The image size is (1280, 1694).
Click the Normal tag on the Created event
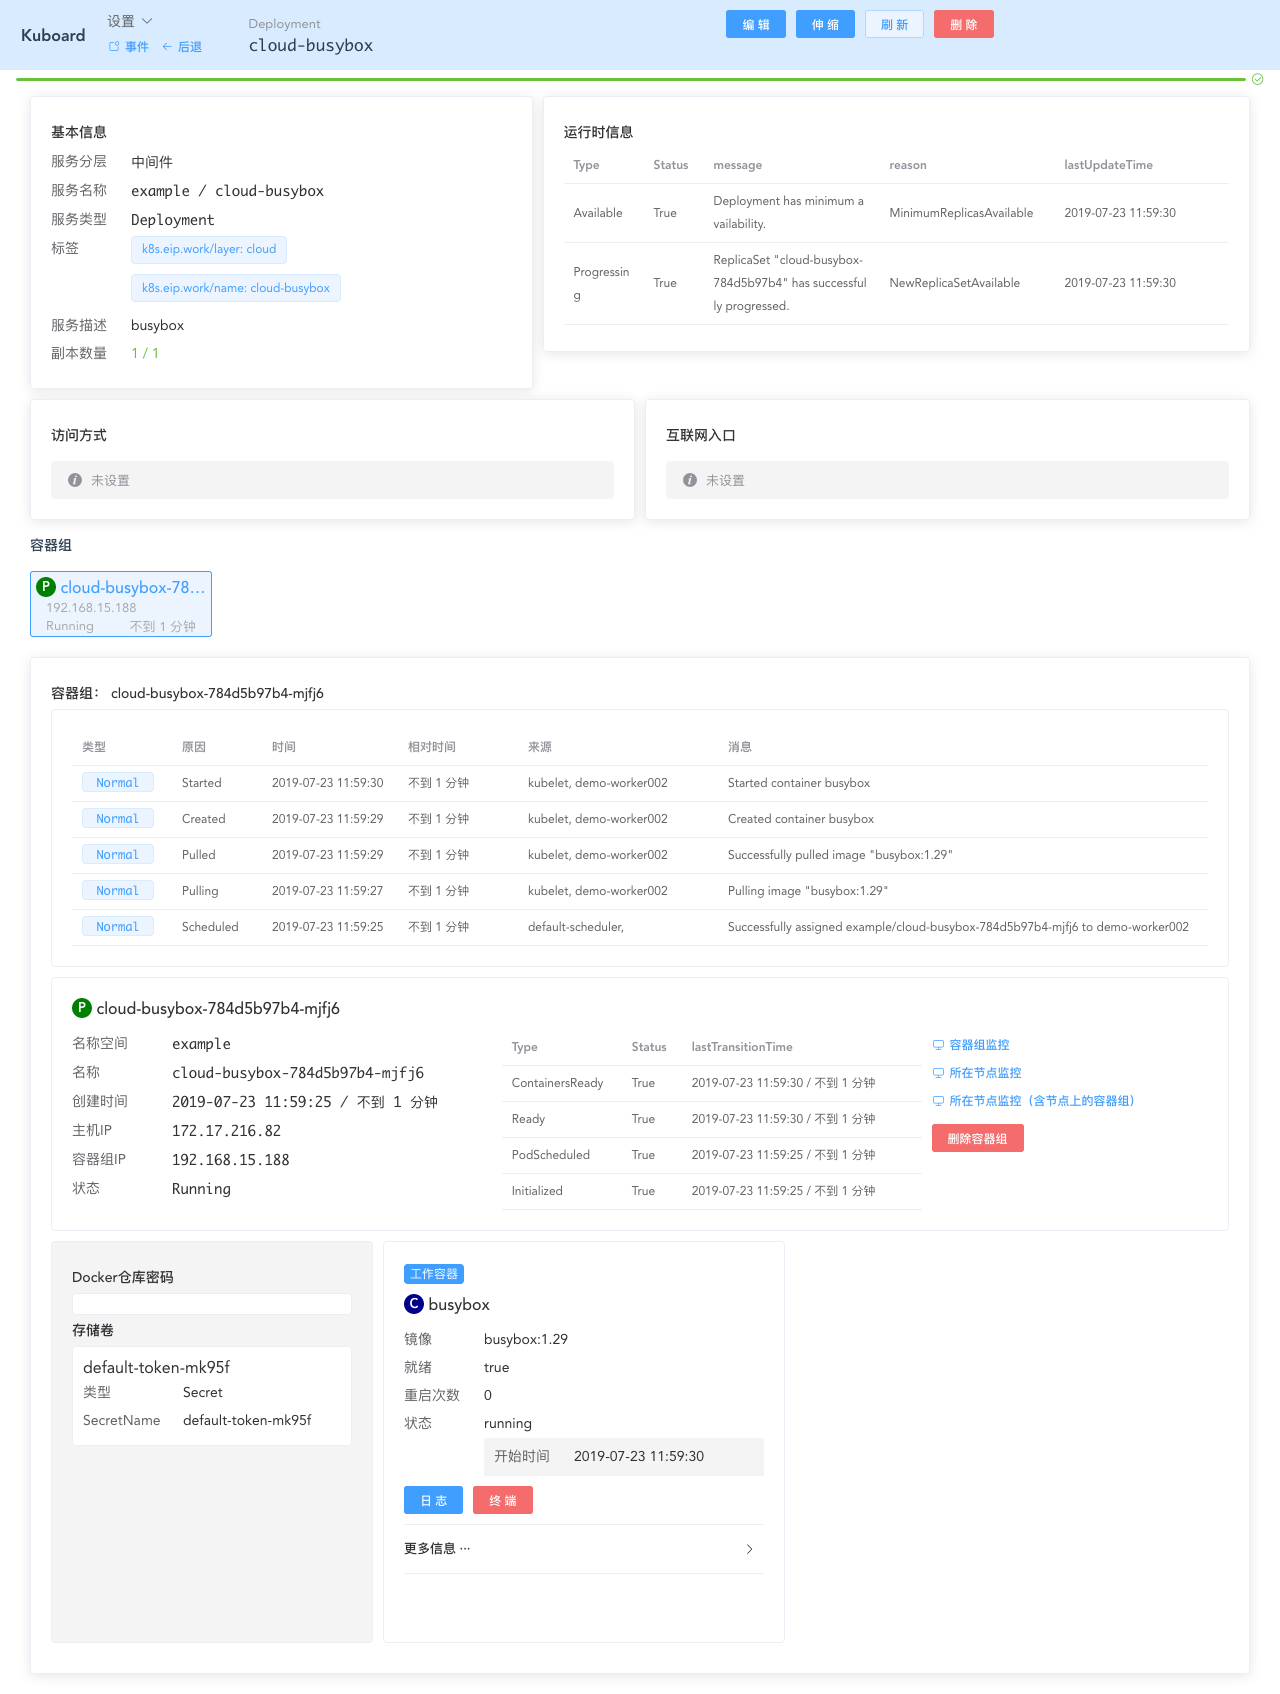(118, 819)
